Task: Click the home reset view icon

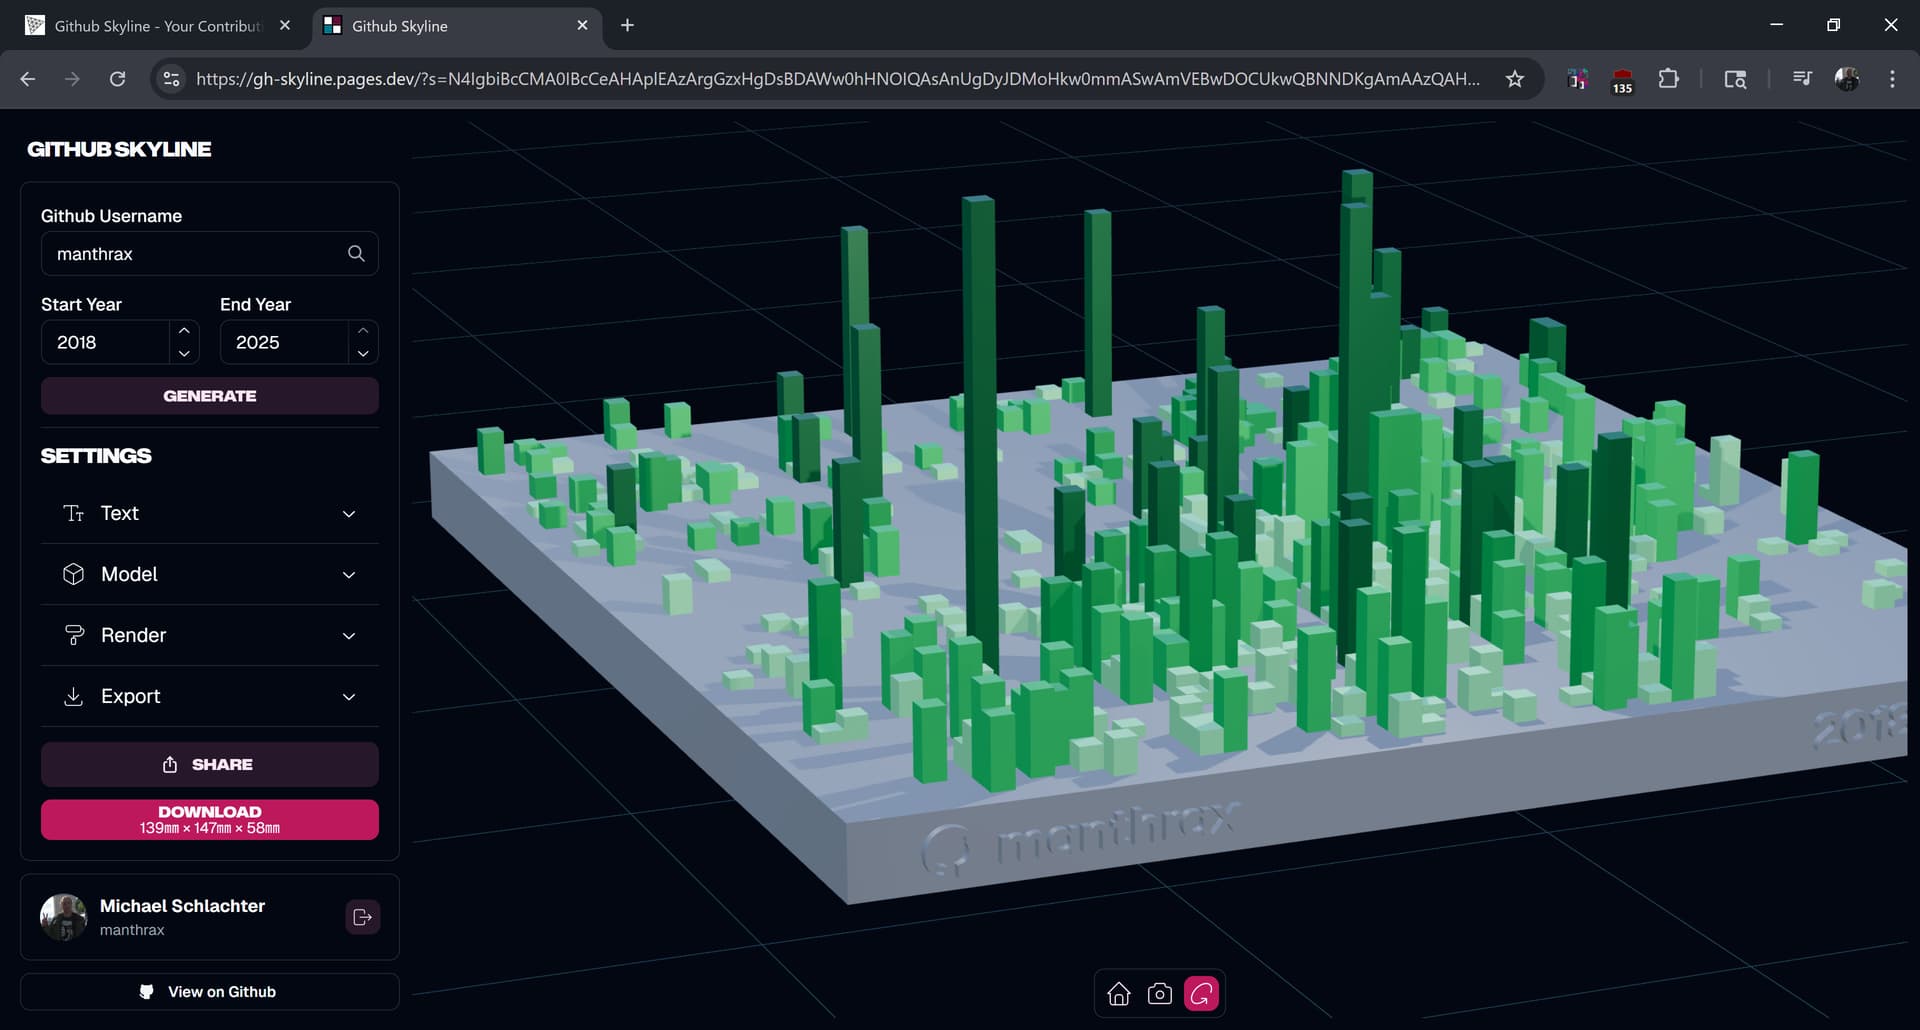Action: pos(1119,994)
